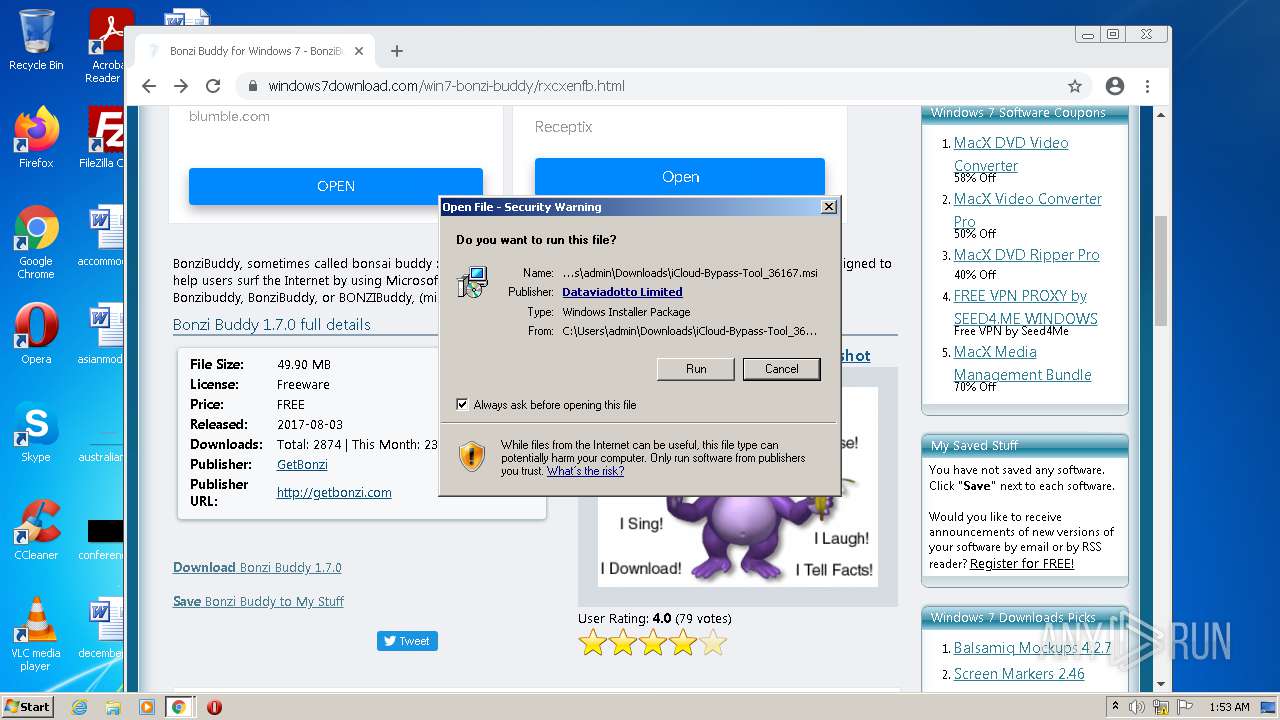
Task: Click the clock showing 1:53 AM
Action: pyautogui.click(x=1229, y=707)
